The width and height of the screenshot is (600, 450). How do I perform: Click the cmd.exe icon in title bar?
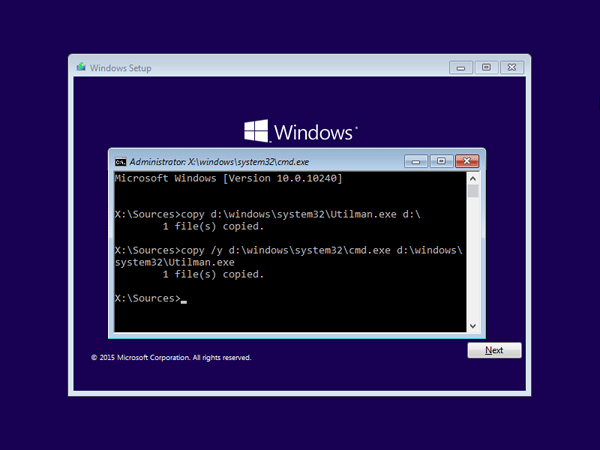click(x=121, y=161)
